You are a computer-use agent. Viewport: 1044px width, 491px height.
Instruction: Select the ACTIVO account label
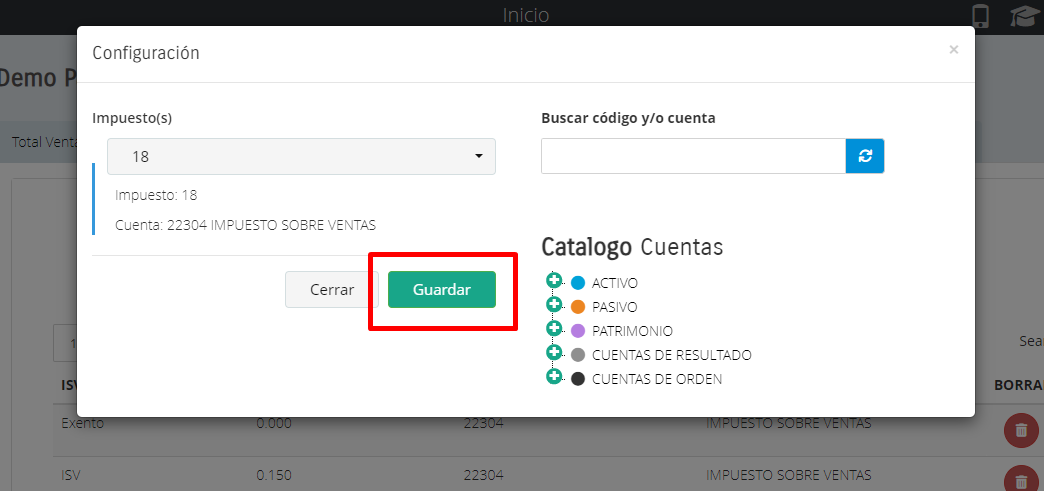pyautogui.click(x=615, y=283)
